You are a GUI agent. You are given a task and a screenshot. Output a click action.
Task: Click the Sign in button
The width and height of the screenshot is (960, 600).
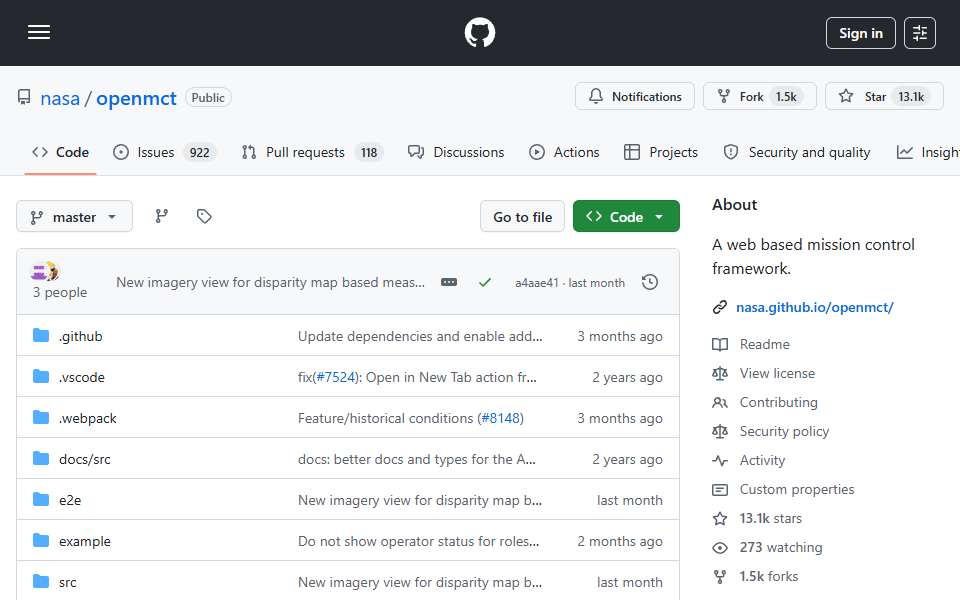[860, 33]
